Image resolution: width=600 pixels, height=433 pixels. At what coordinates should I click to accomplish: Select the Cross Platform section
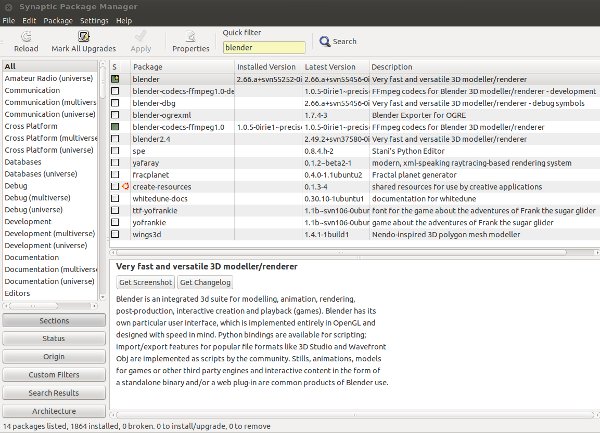[x=50, y=126]
